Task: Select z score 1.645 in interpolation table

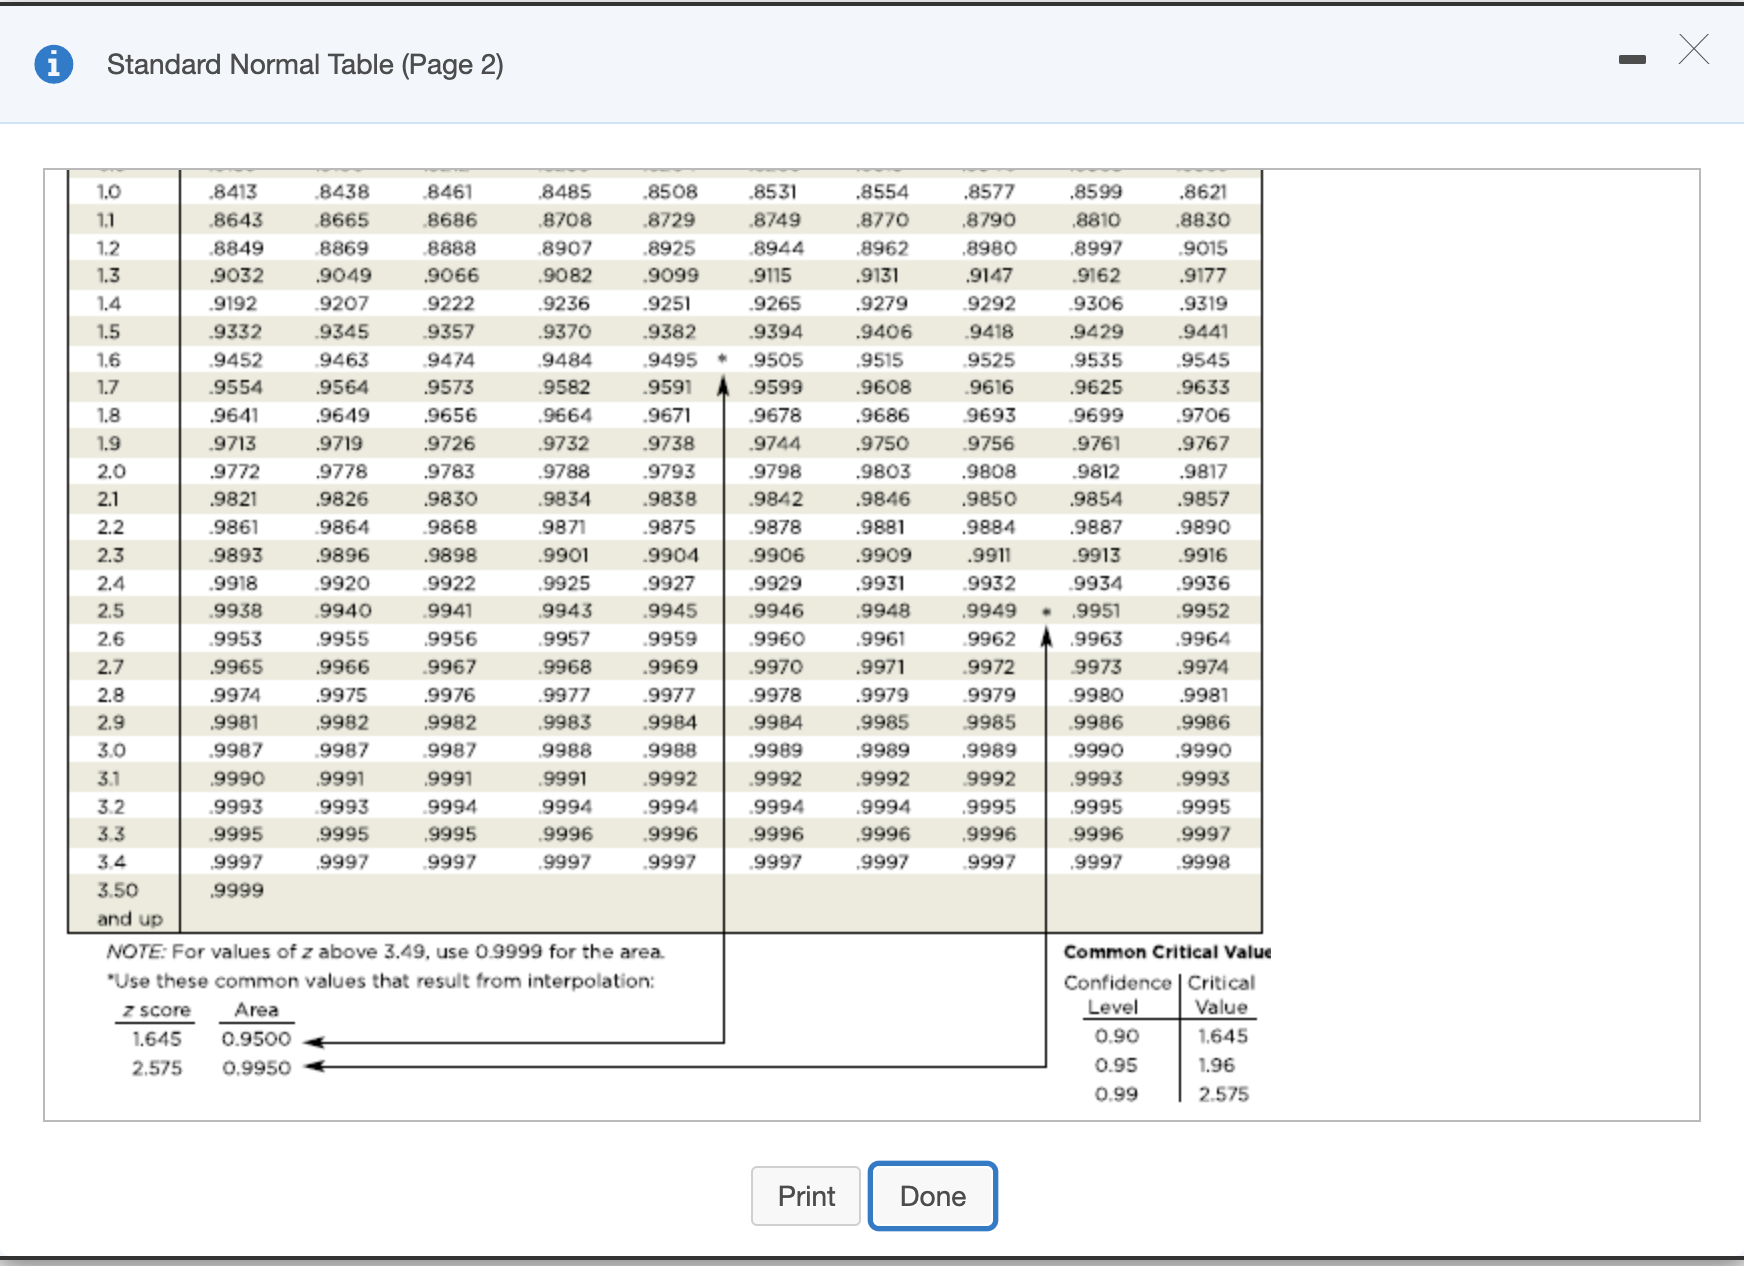Action: tap(157, 1039)
